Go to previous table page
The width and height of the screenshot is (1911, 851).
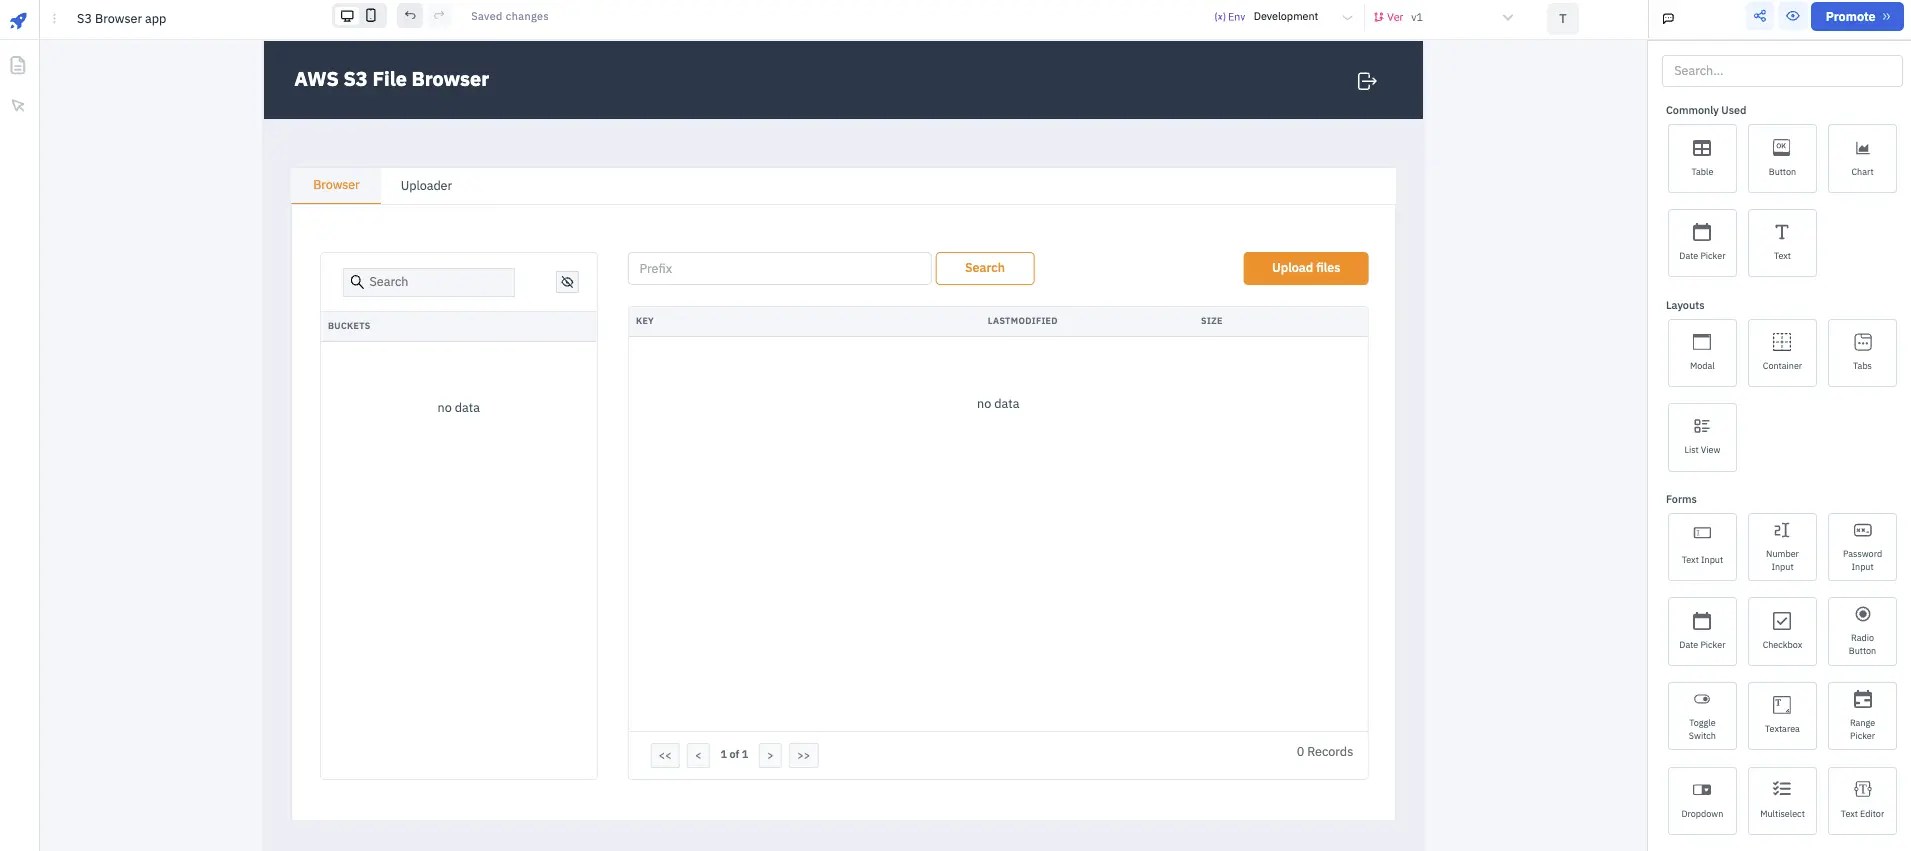click(x=698, y=755)
